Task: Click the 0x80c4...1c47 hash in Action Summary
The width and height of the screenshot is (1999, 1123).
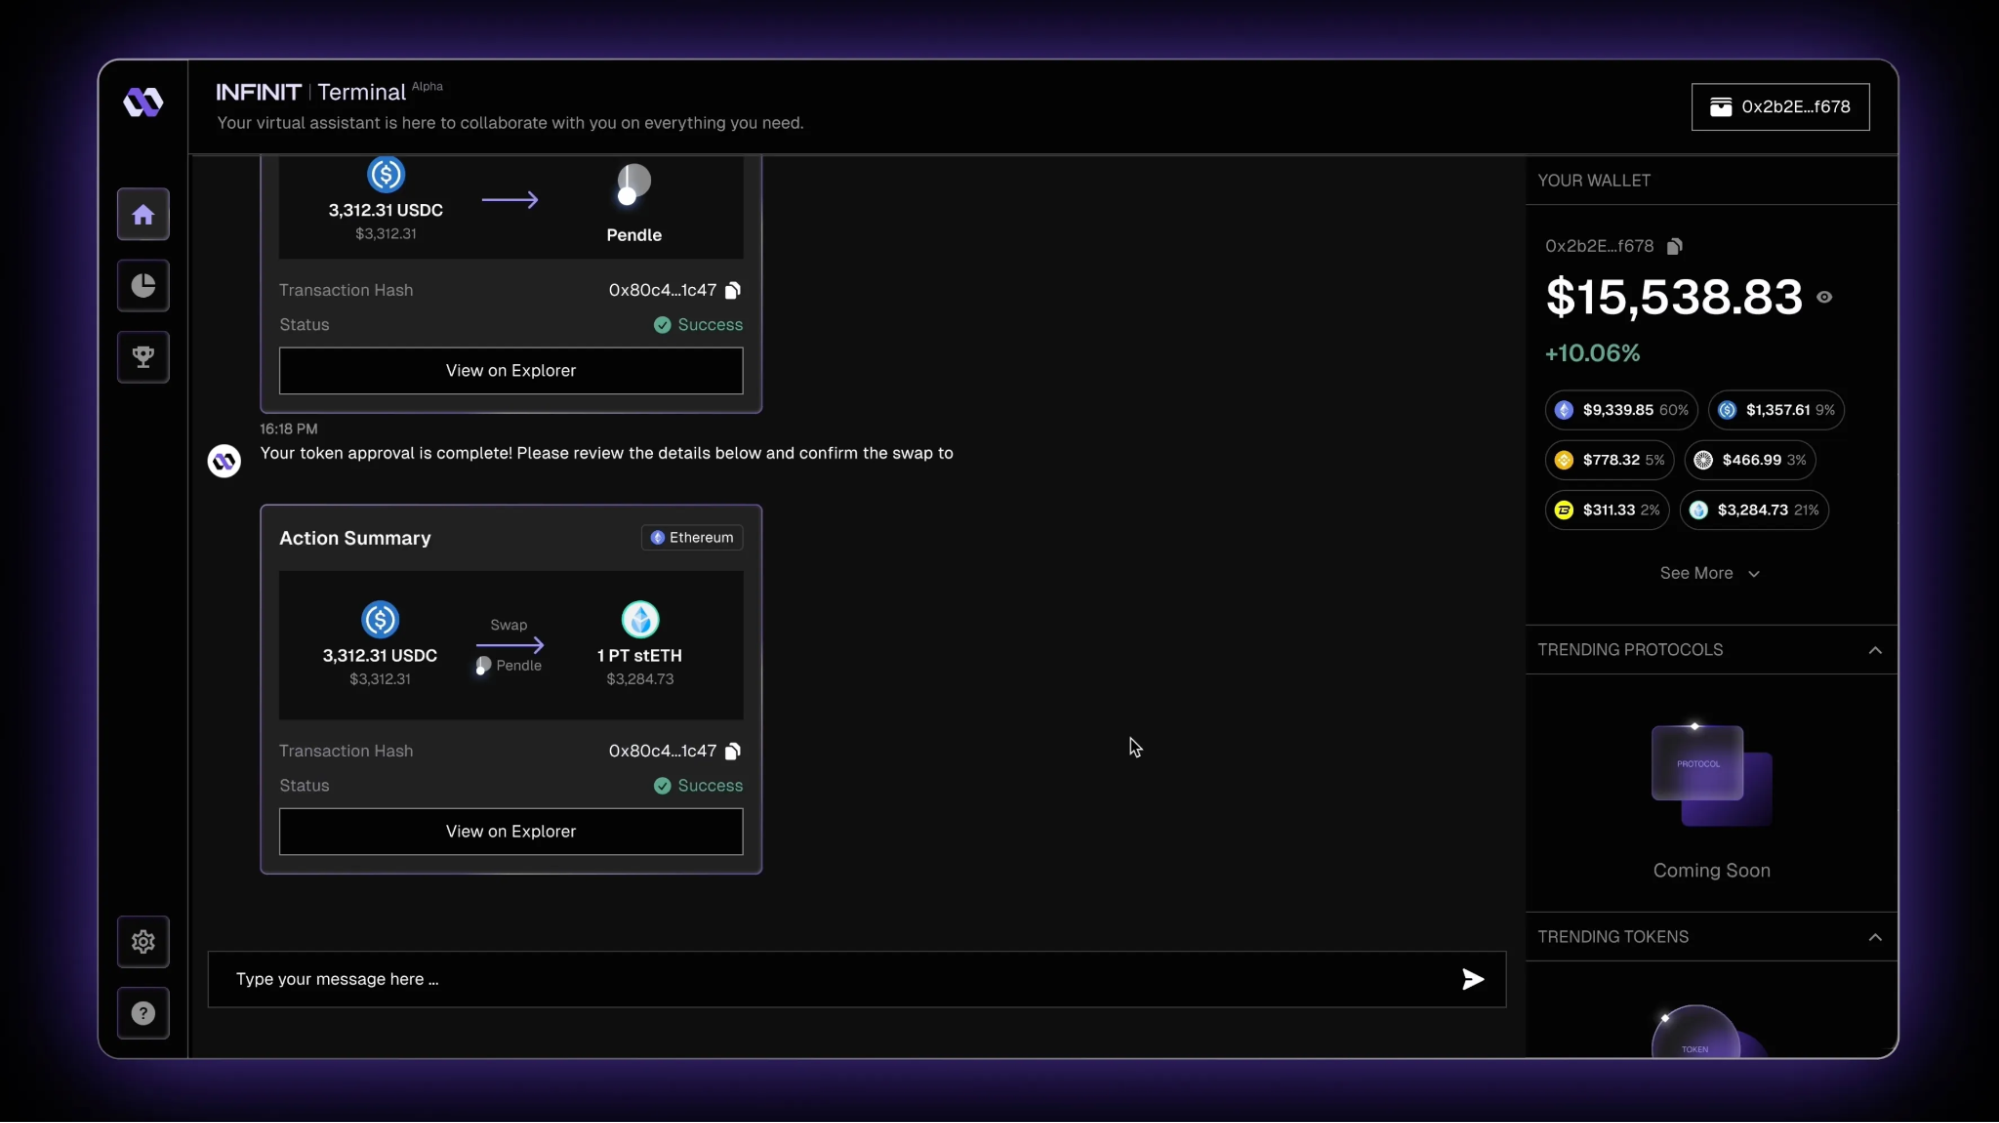Action: coord(662,751)
